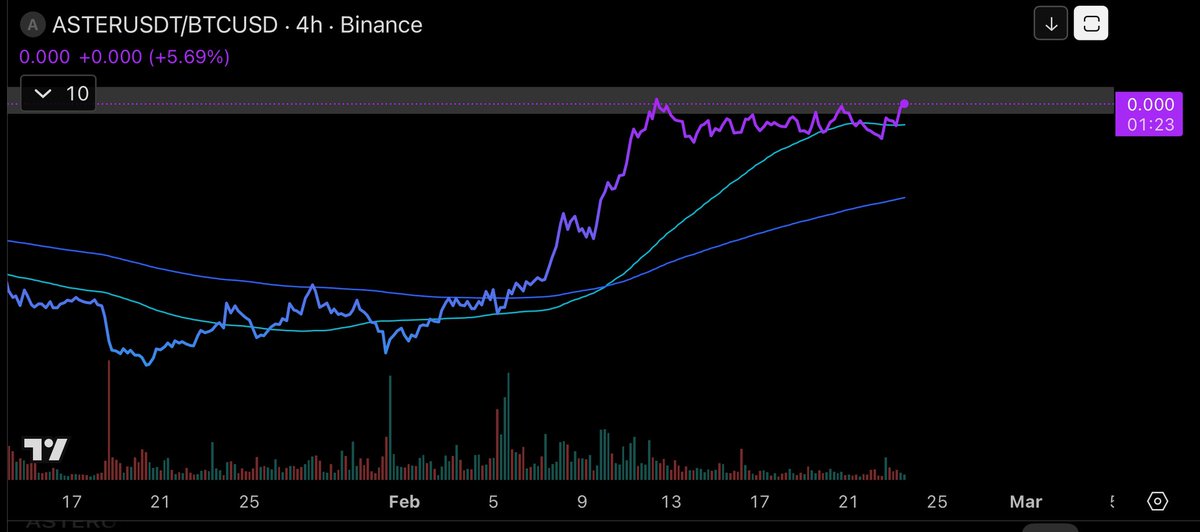Click the round 'A' symbol logo icon
This screenshot has width=1200, height=532.
click(33, 25)
